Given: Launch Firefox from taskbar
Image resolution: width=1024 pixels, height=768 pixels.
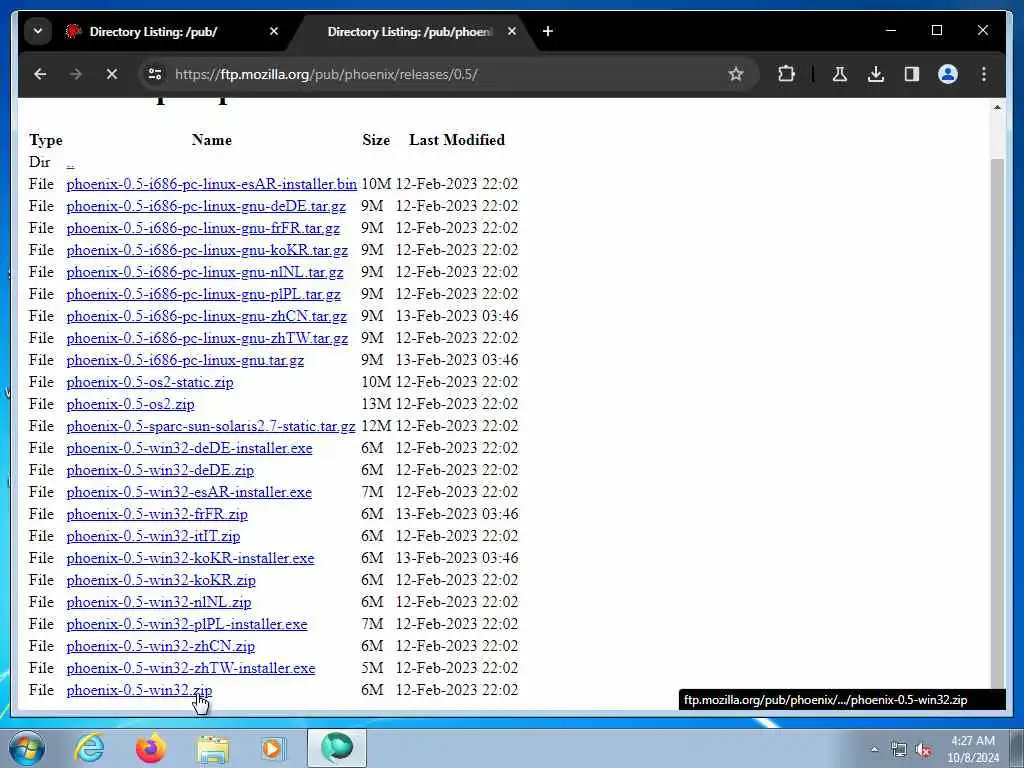Looking at the screenshot, I should [x=150, y=748].
